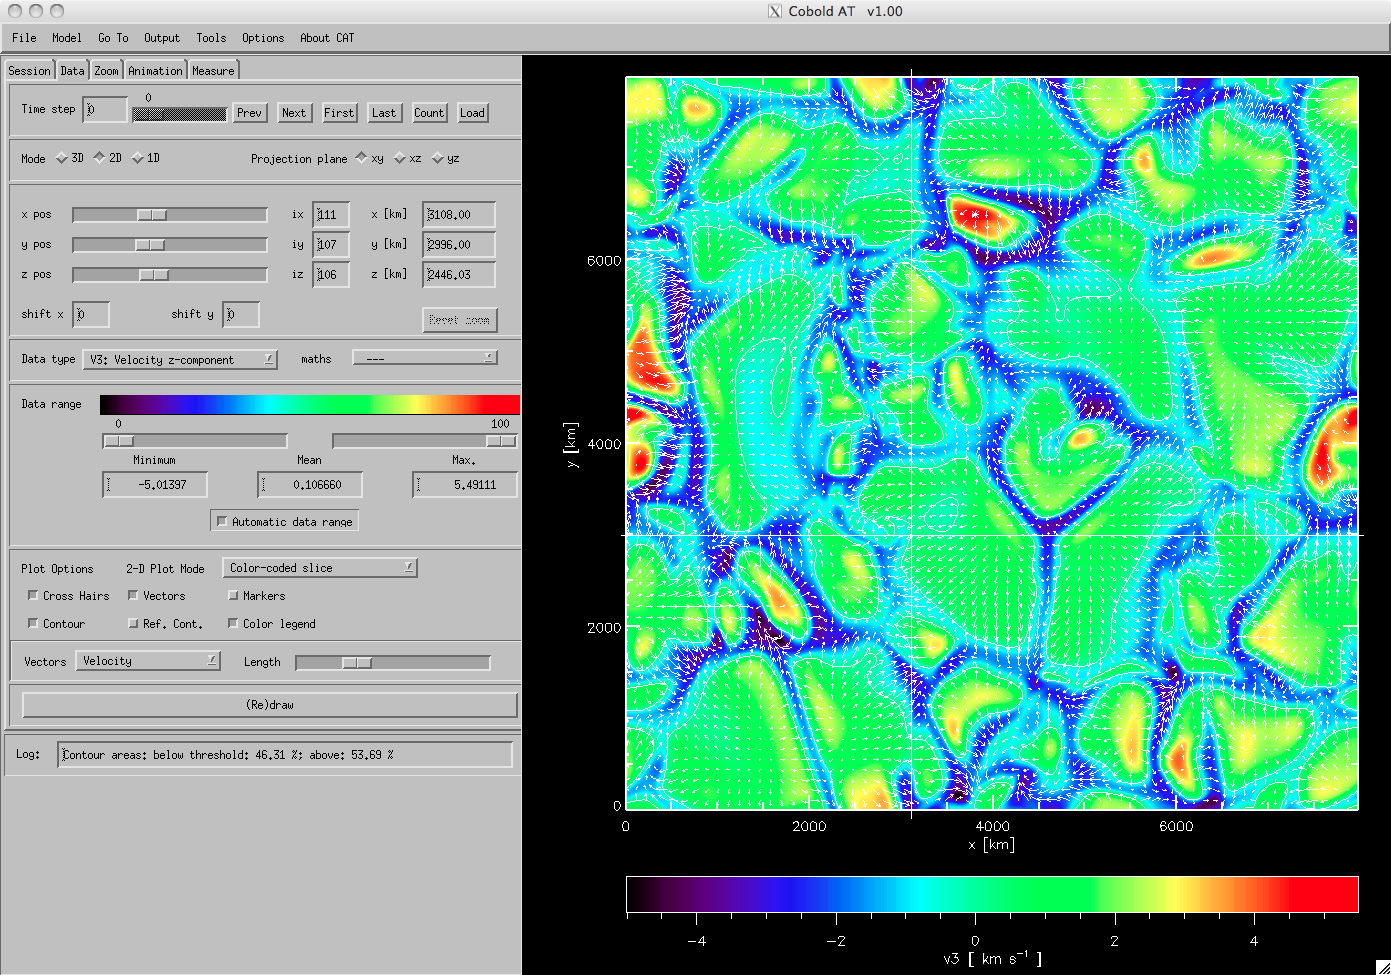Screen dimensions: 1391x975
Task: Click the z [km] value field
Action: [459, 274]
